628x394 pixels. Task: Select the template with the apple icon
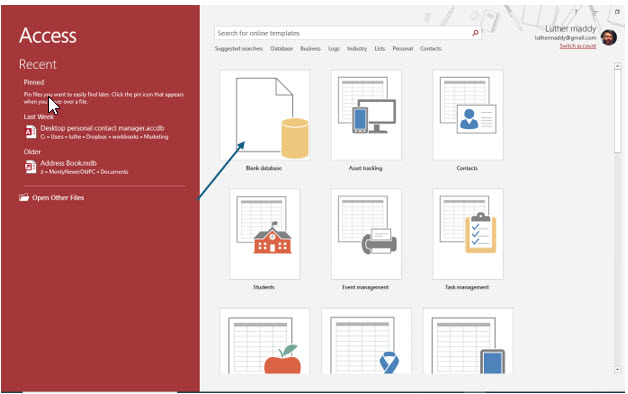click(x=264, y=341)
